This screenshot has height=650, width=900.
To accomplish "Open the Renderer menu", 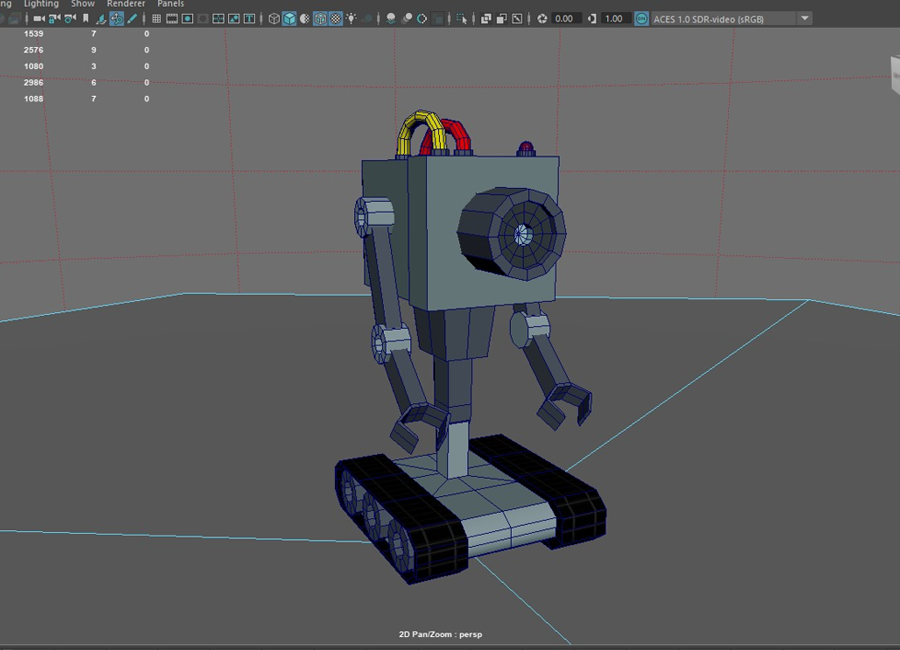I will click(x=125, y=4).
